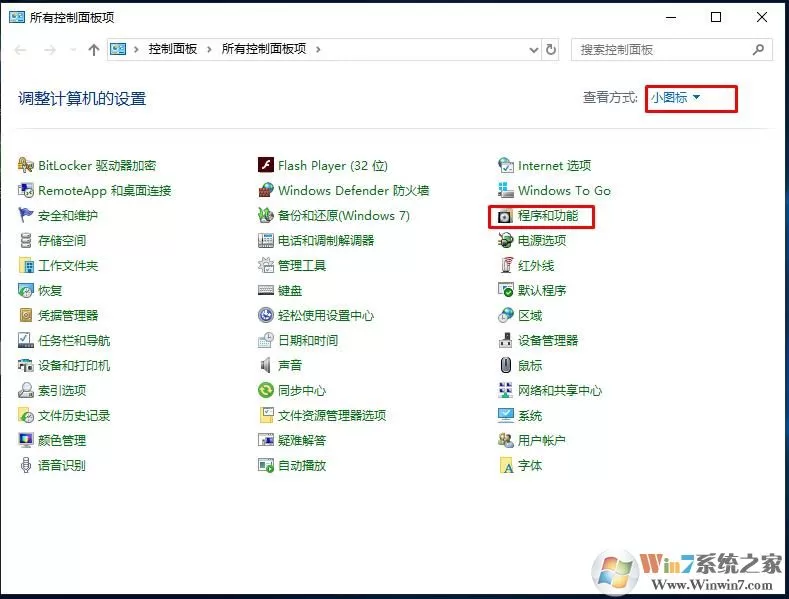The height and width of the screenshot is (599, 789).
Task: Click the 索引选项 icon
Action: pos(25,390)
